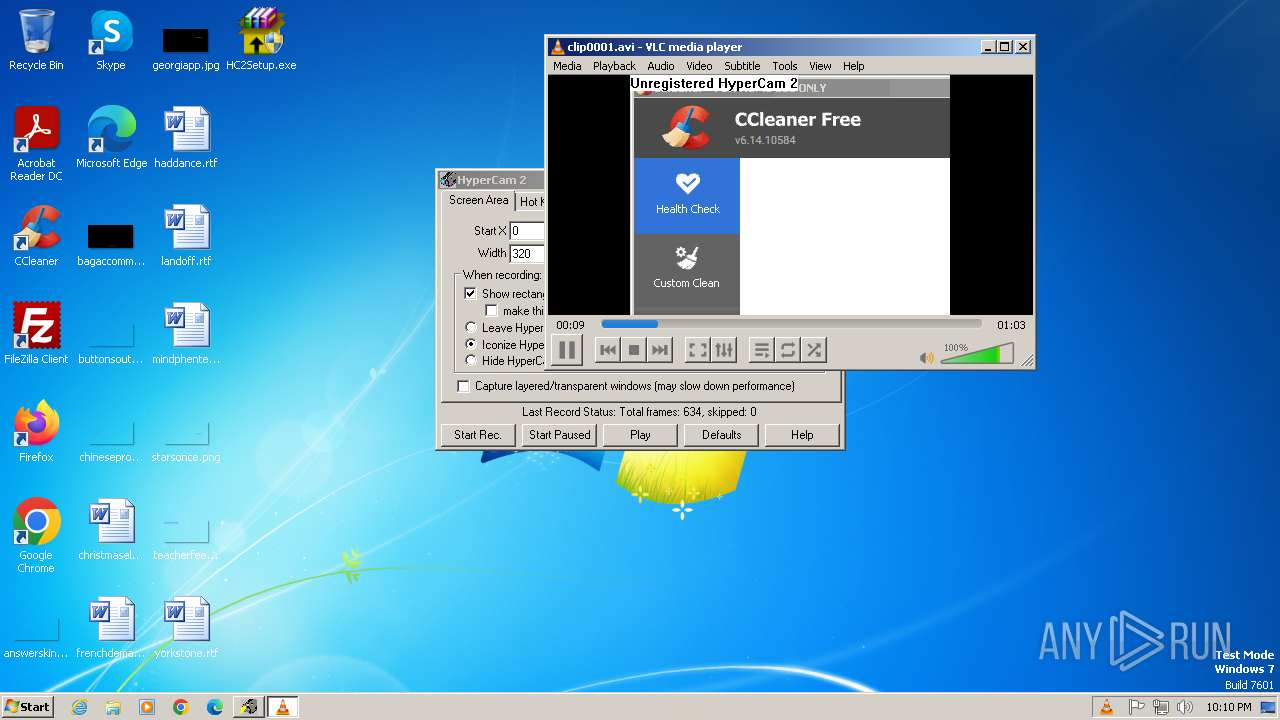Click the Start Rec. button
The image size is (1280, 720).
[x=478, y=435]
